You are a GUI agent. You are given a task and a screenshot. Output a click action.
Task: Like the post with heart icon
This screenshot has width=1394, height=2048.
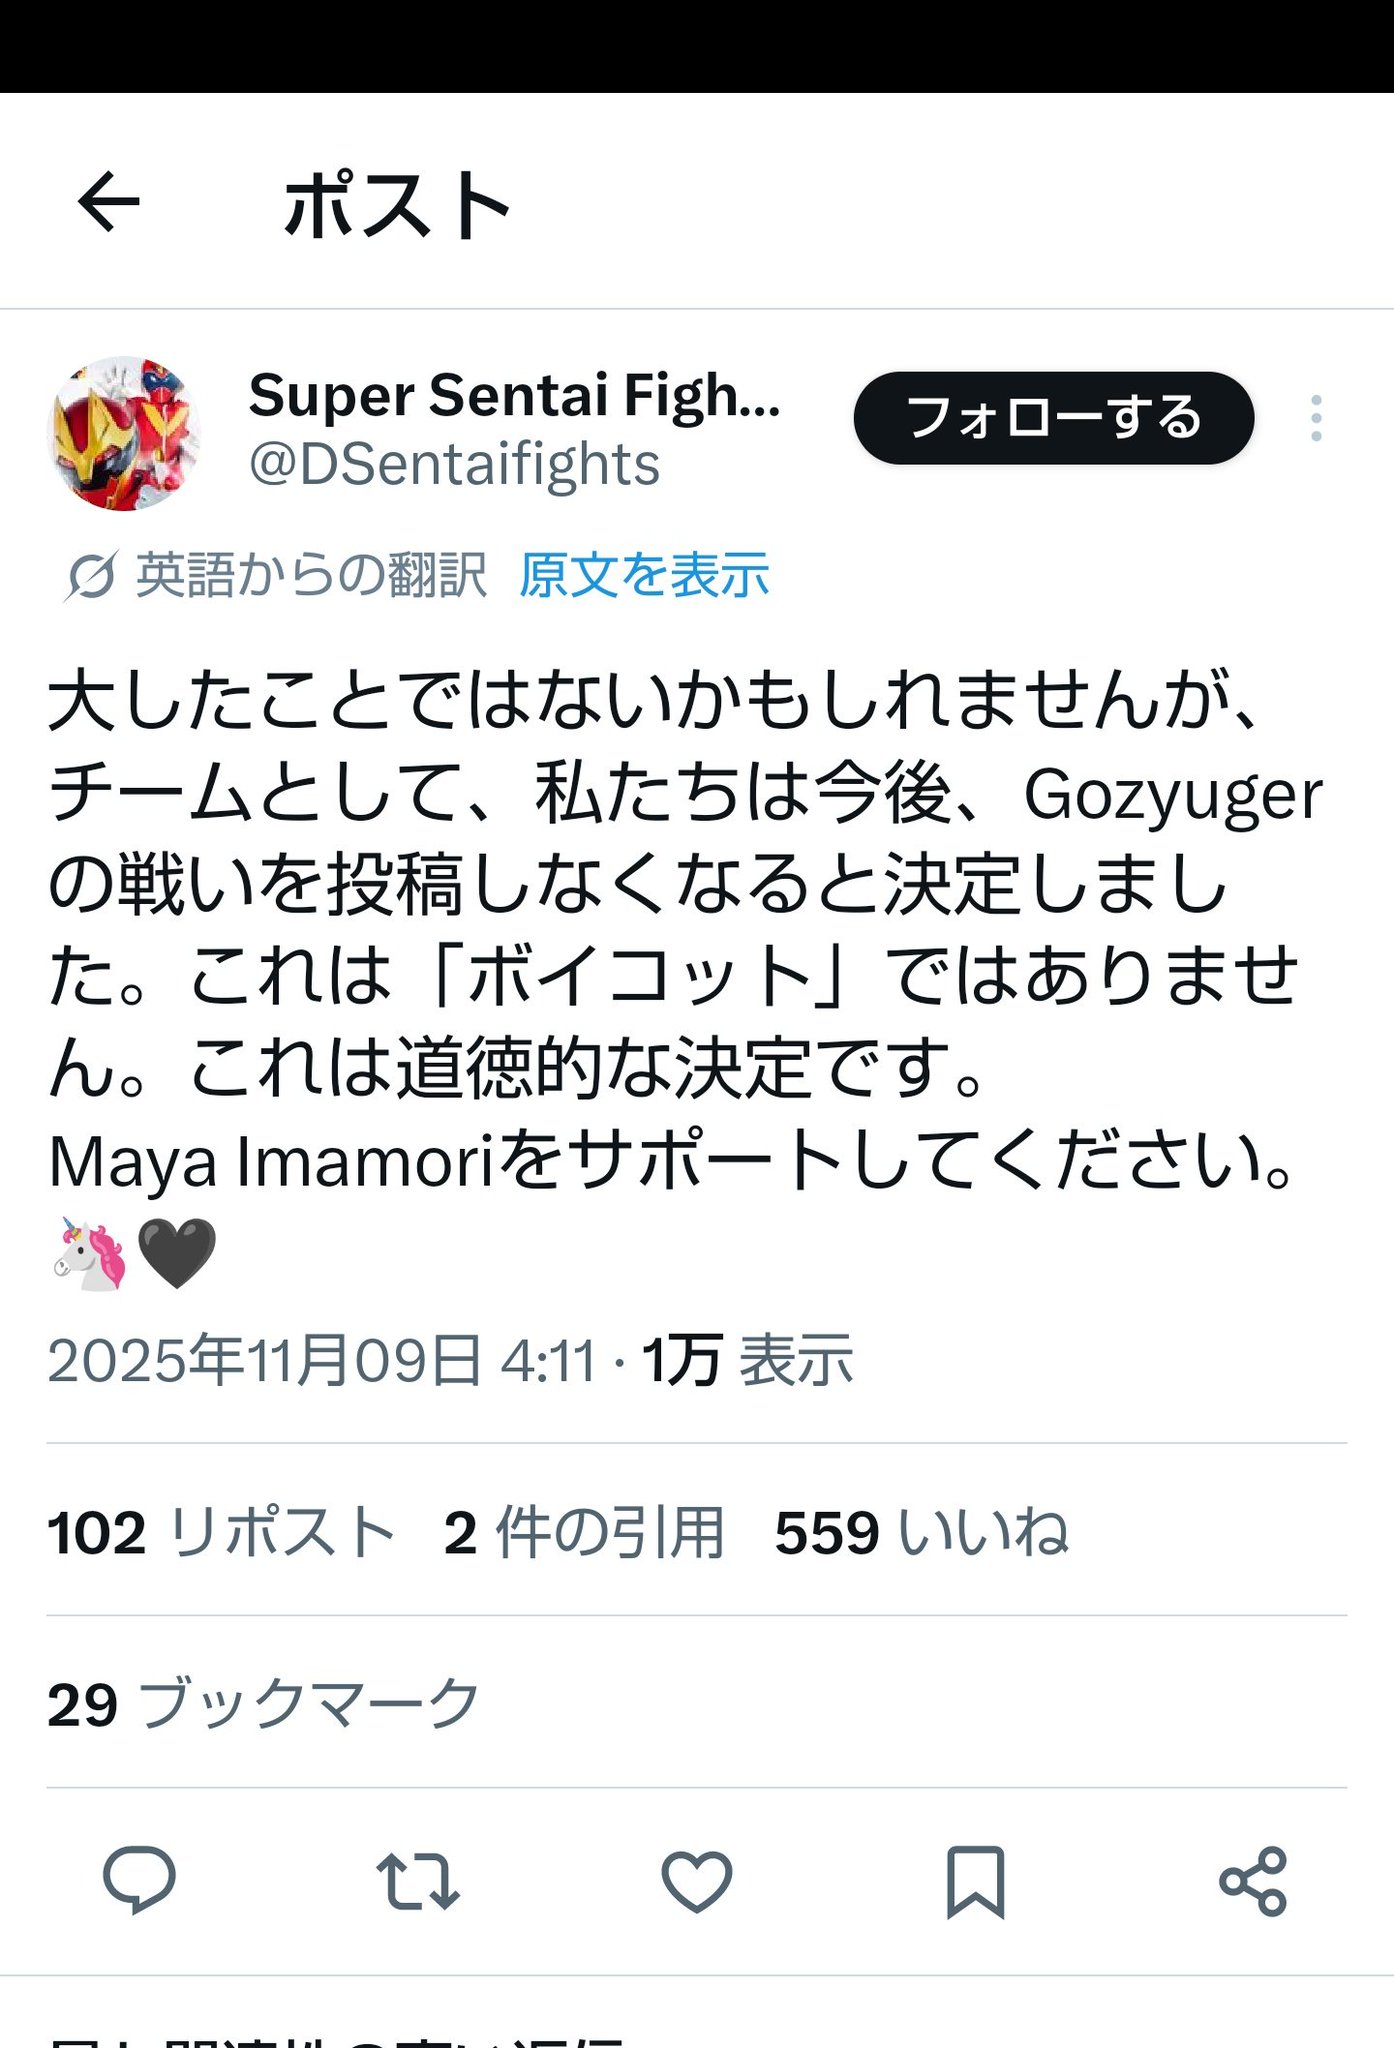tap(696, 1880)
